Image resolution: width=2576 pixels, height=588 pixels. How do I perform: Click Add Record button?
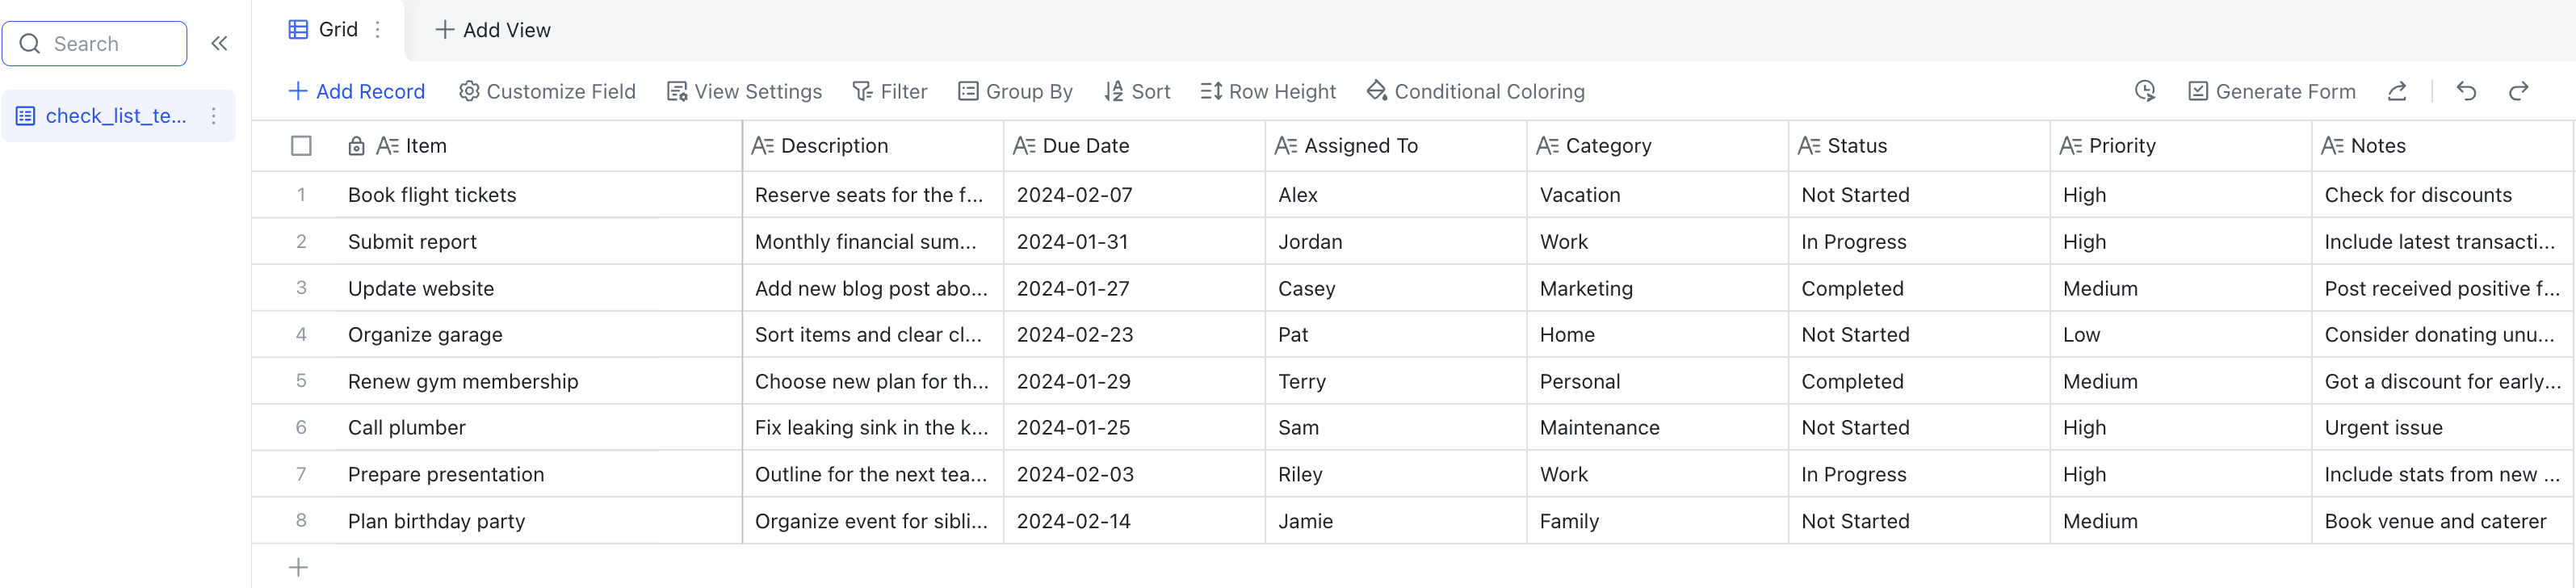click(356, 91)
